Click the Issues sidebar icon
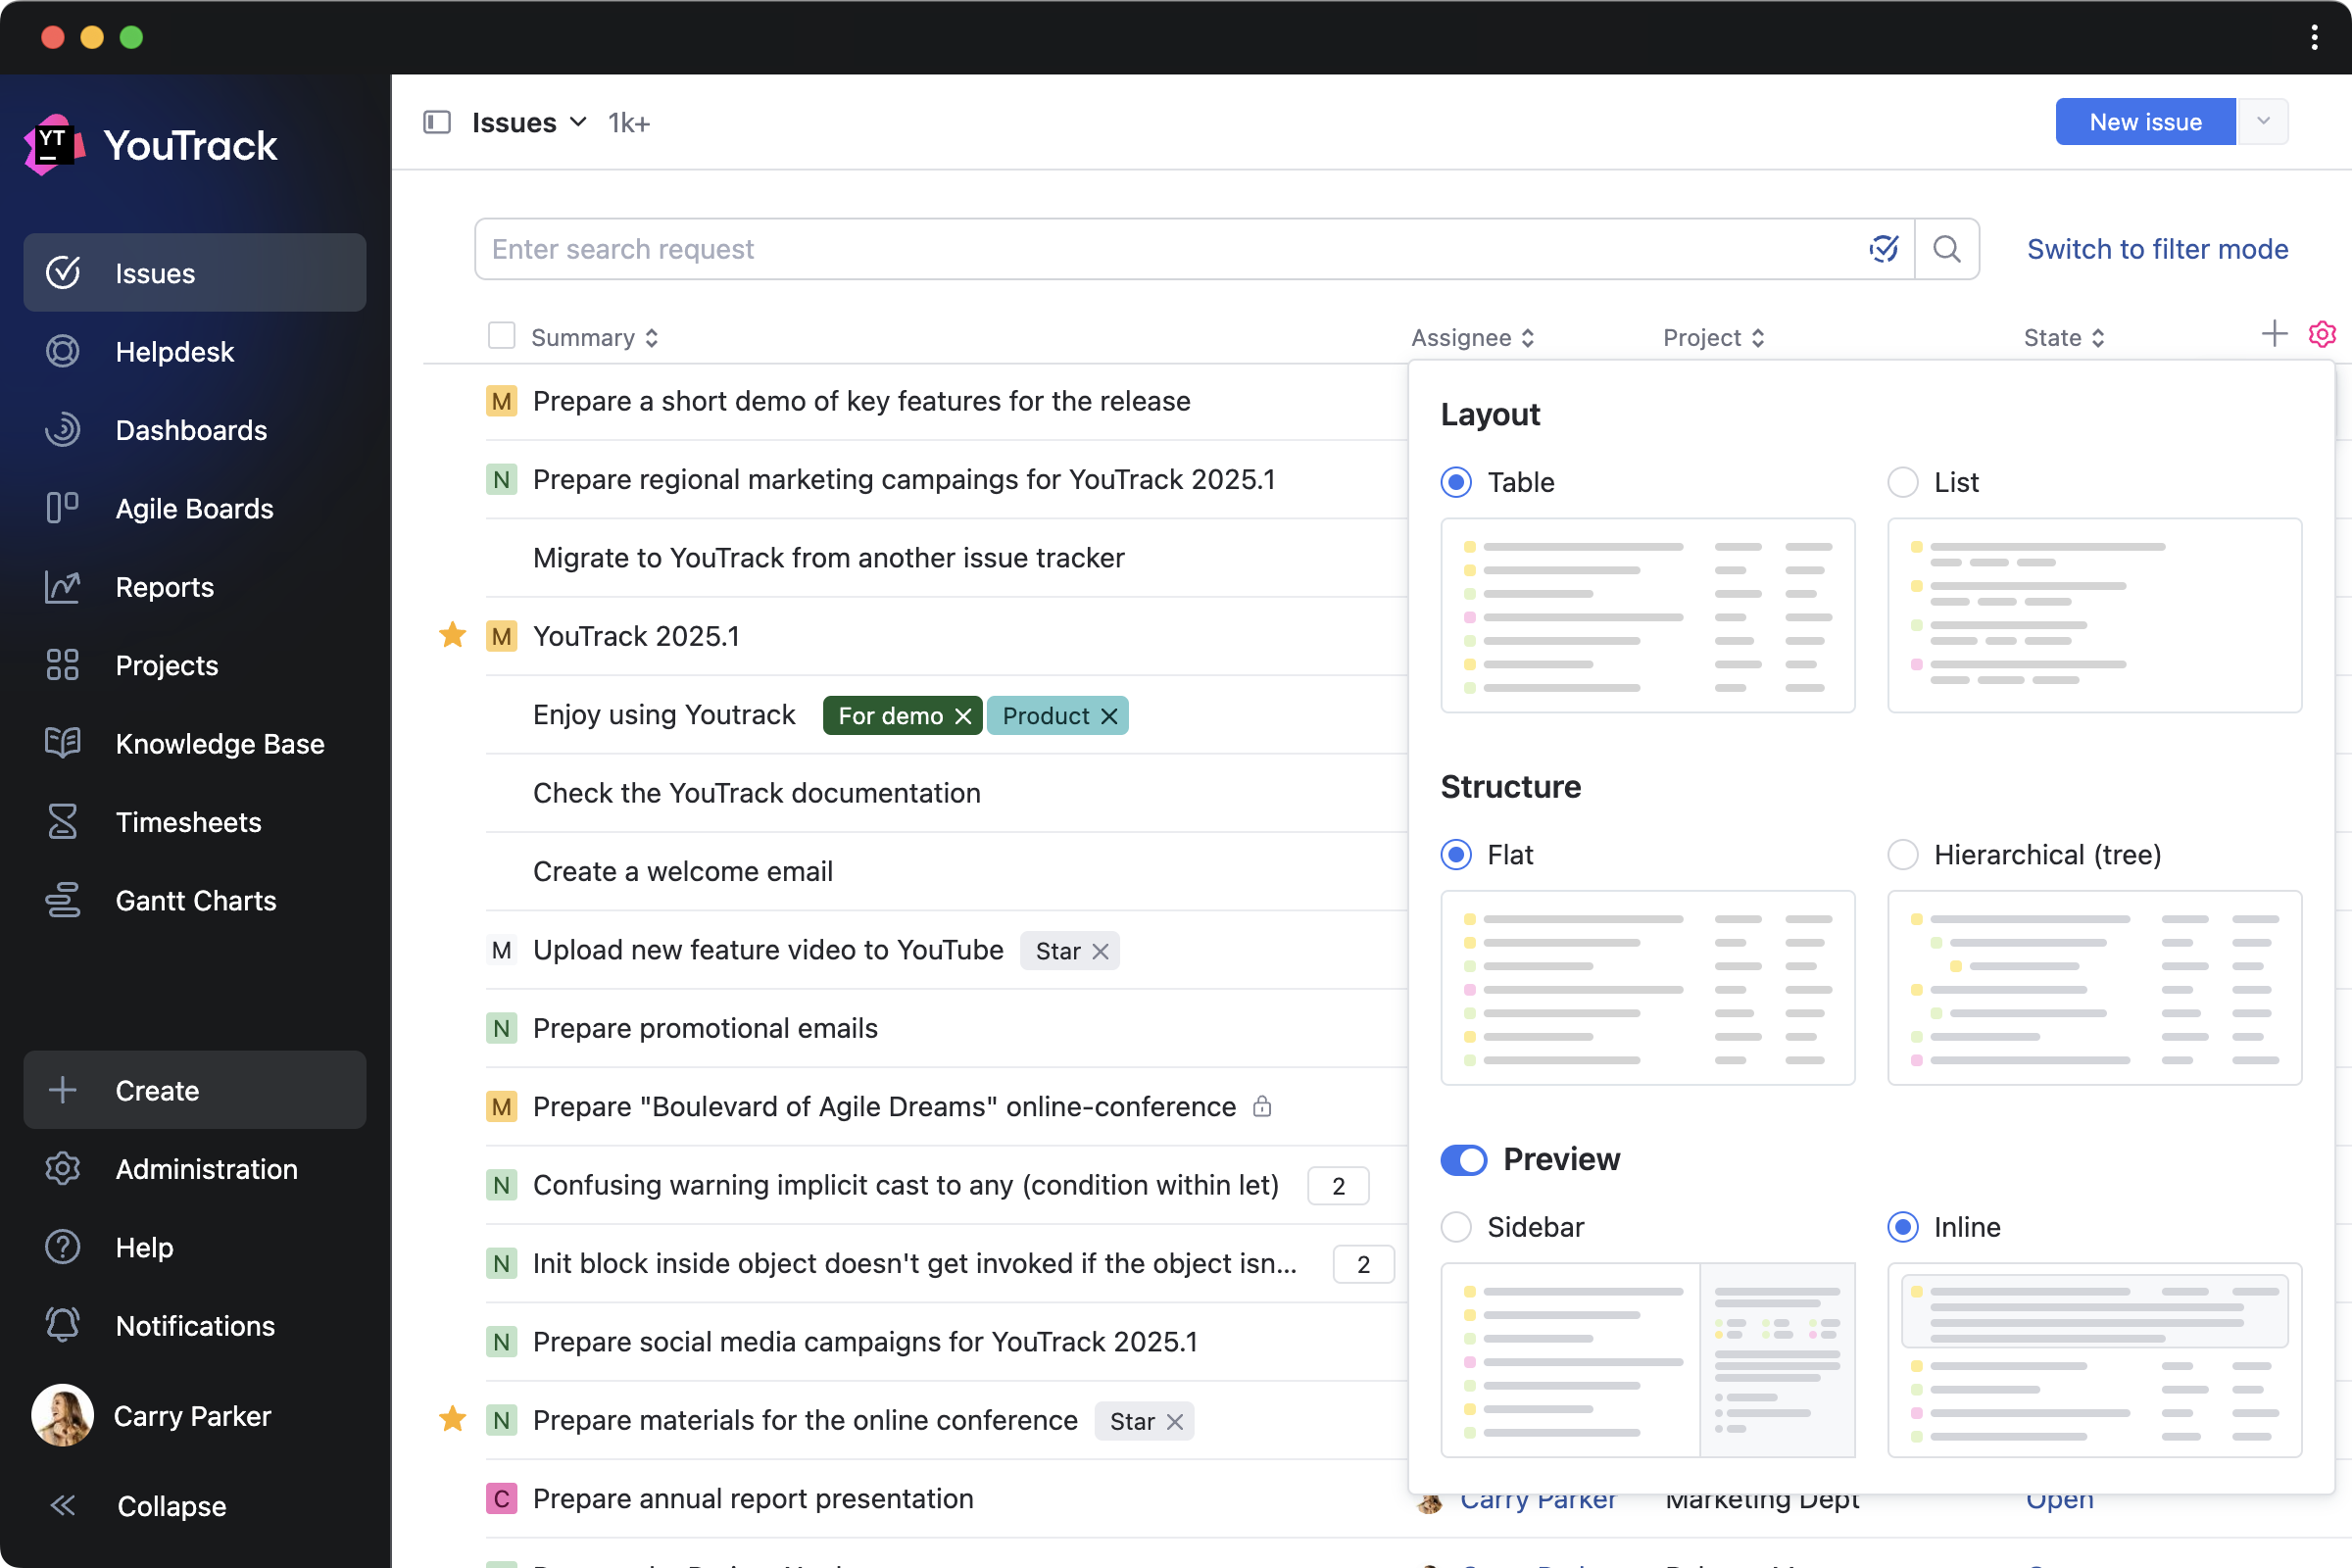The height and width of the screenshot is (1568, 2352). pyautogui.click(x=63, y=273)
